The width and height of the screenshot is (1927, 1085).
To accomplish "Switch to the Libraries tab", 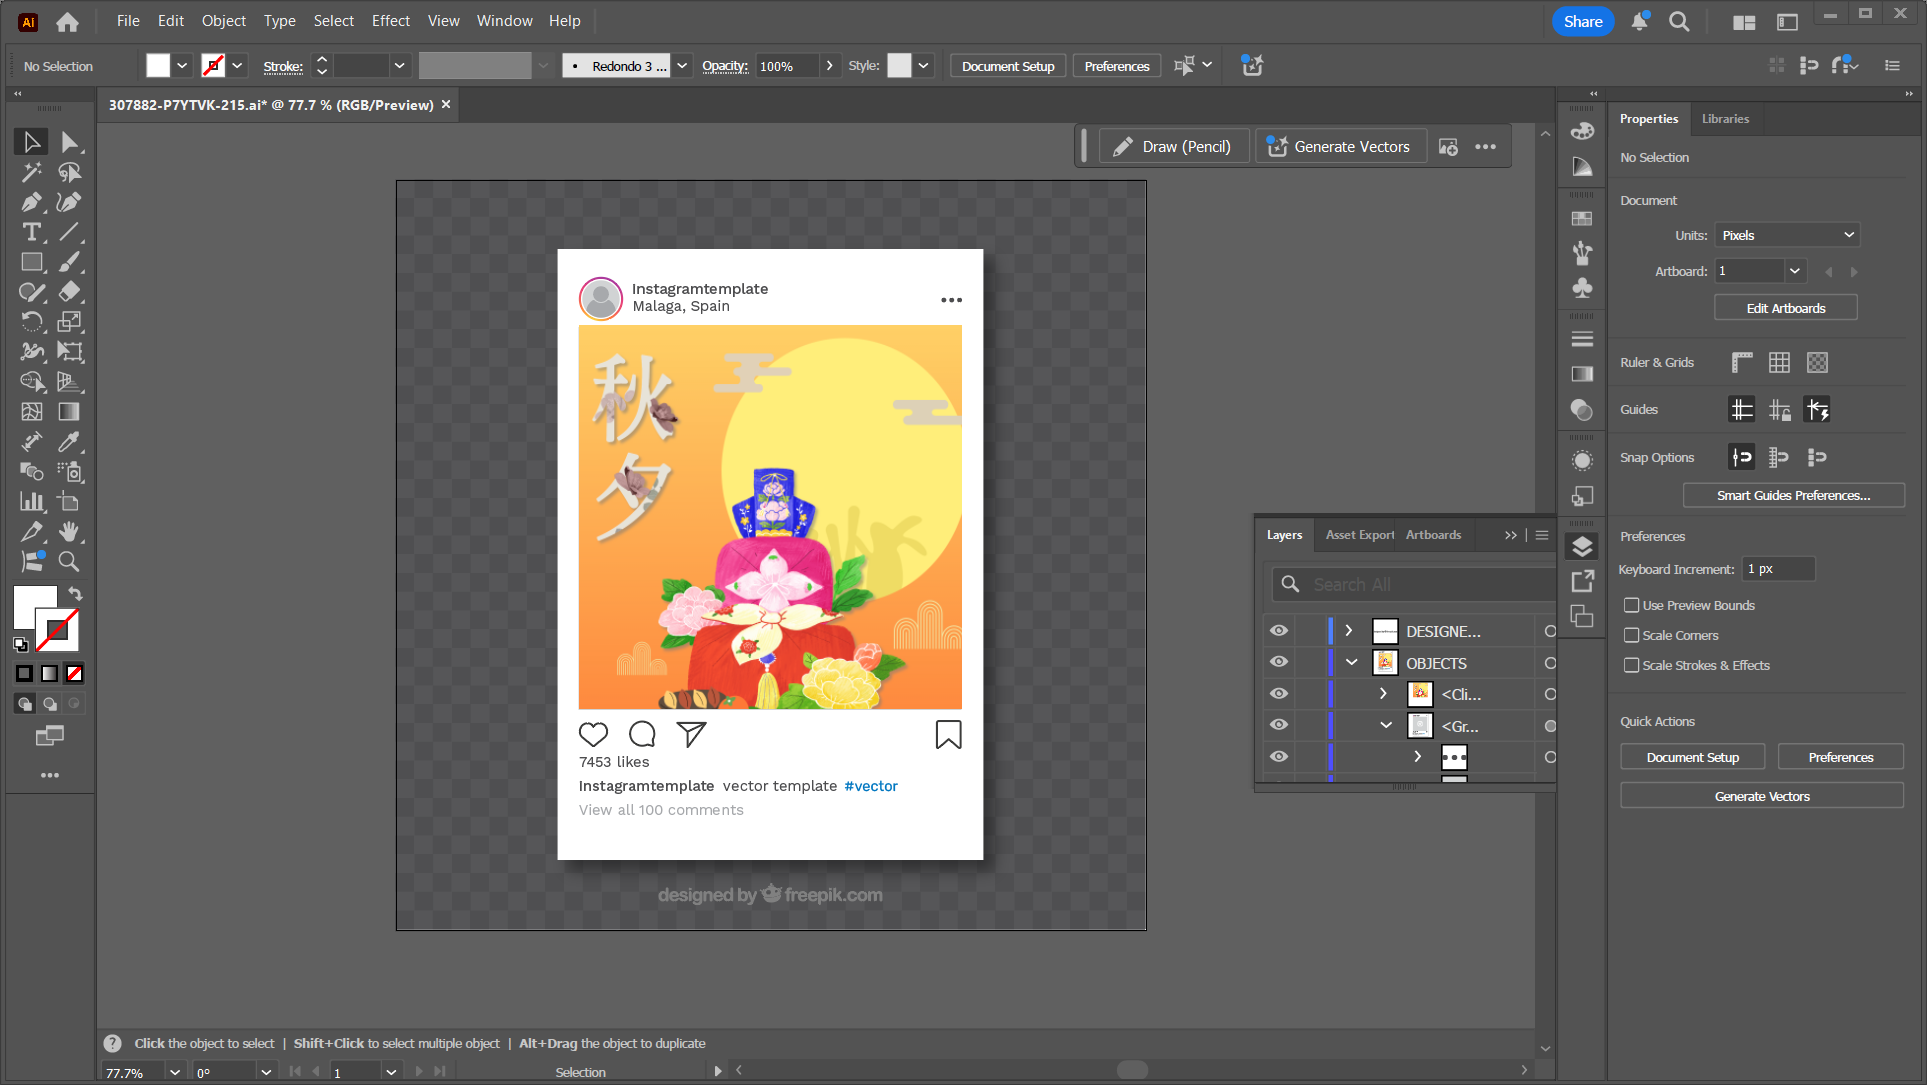I will coord(1725,119).
